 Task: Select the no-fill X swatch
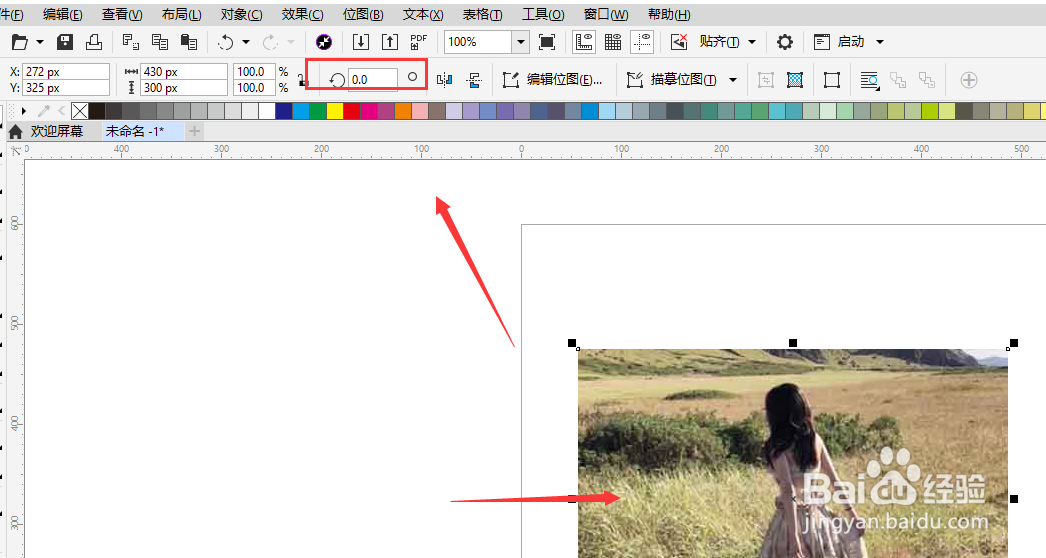79,111
